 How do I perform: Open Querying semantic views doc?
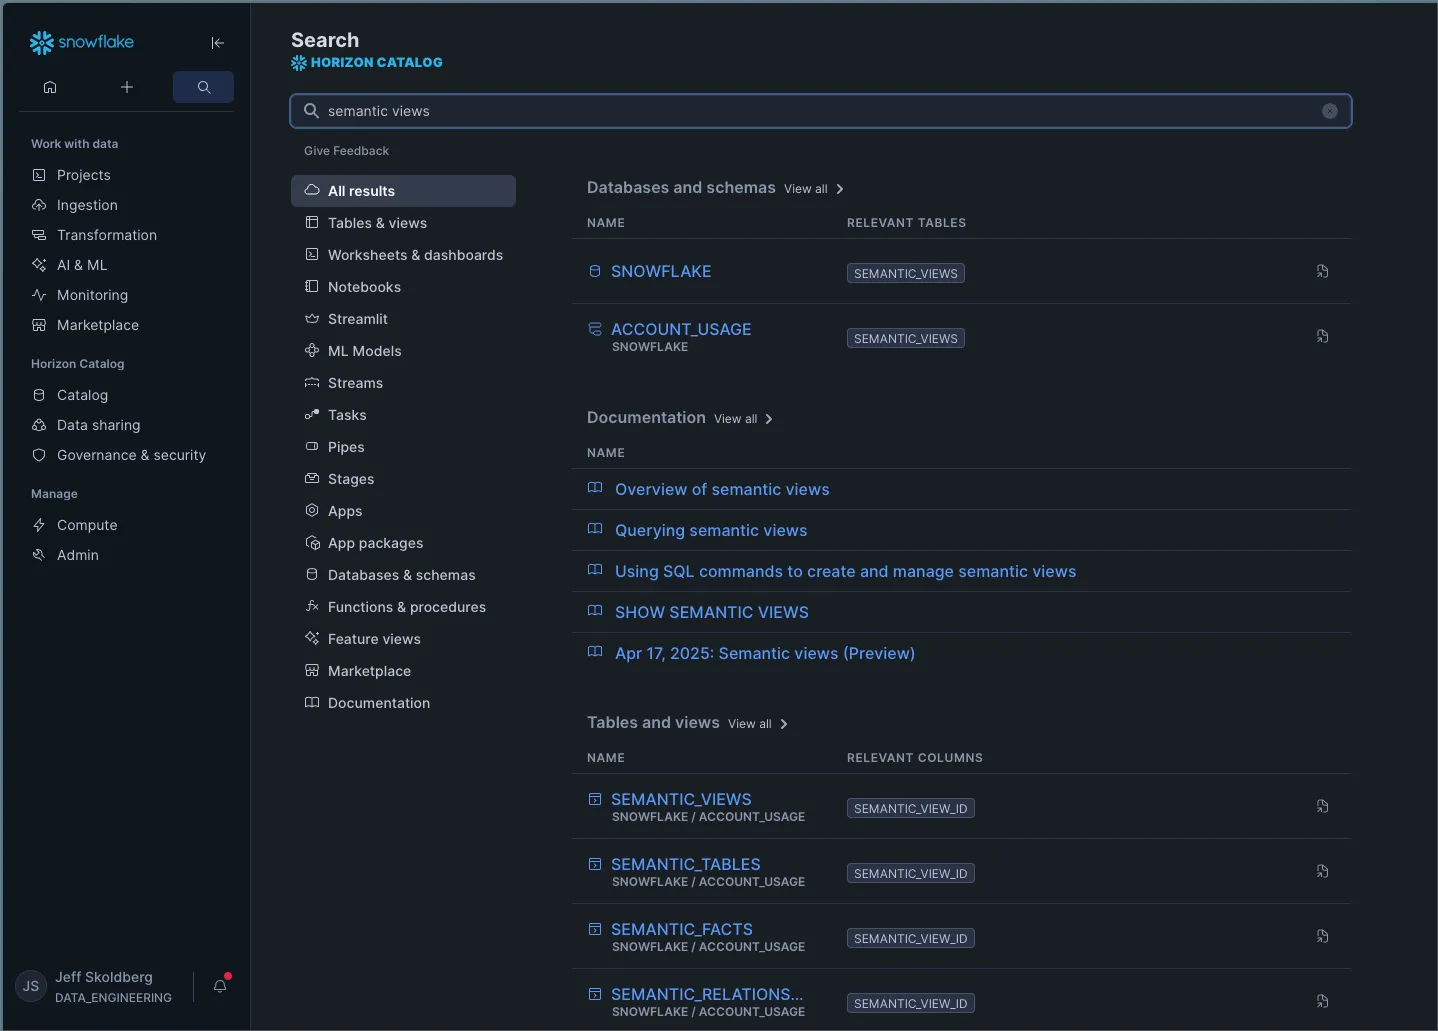pos(711,530)
